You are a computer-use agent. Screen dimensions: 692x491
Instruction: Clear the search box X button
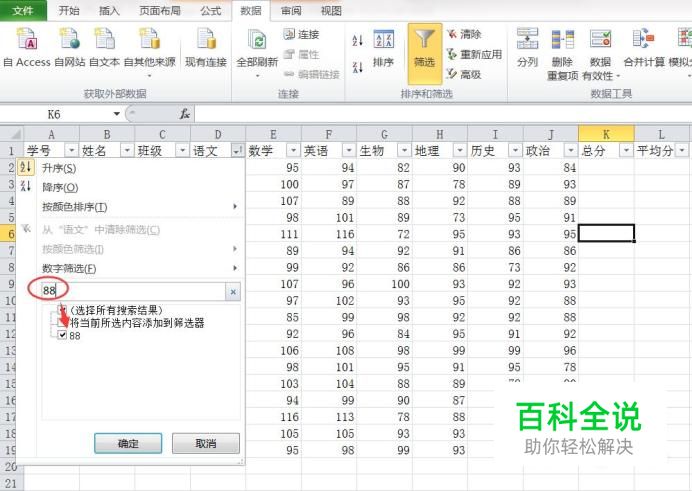(233, 292)
